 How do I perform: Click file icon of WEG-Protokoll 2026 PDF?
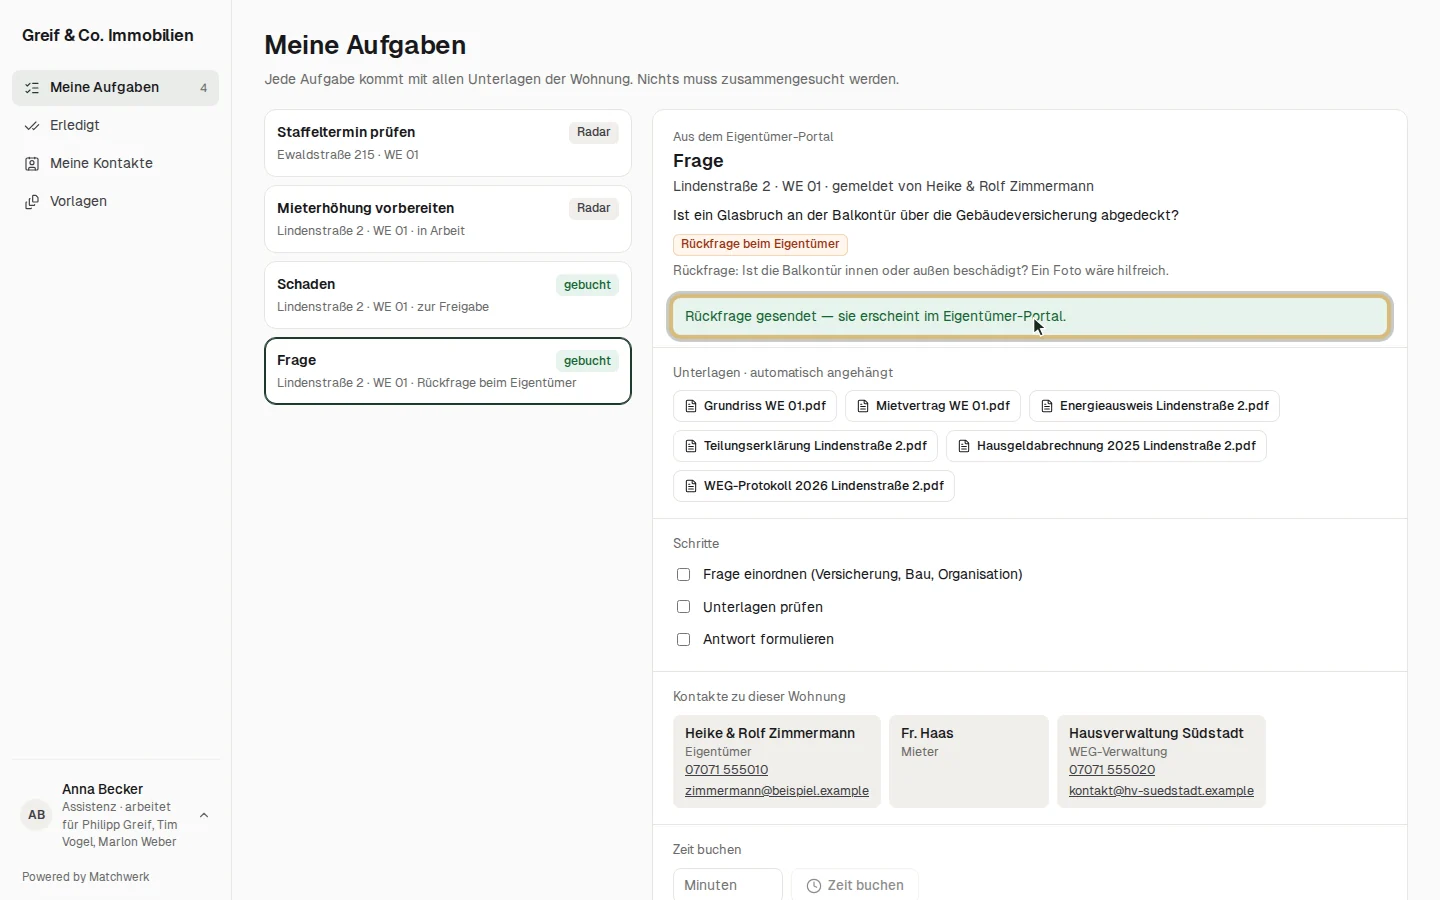(x=691, y=486)
